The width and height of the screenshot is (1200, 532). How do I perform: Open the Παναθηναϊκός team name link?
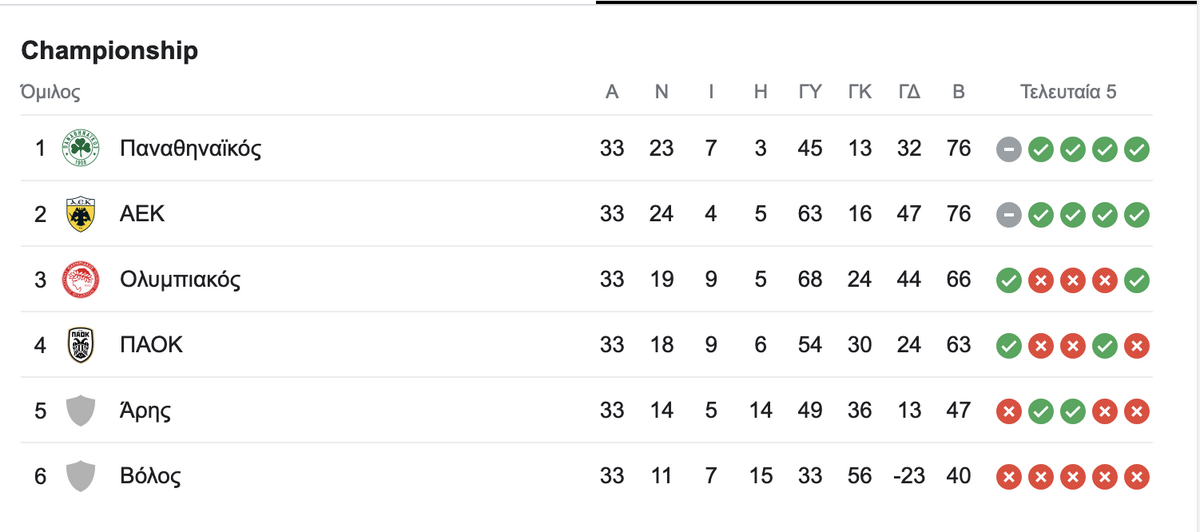pyautogui.click(x=191, y=149)
